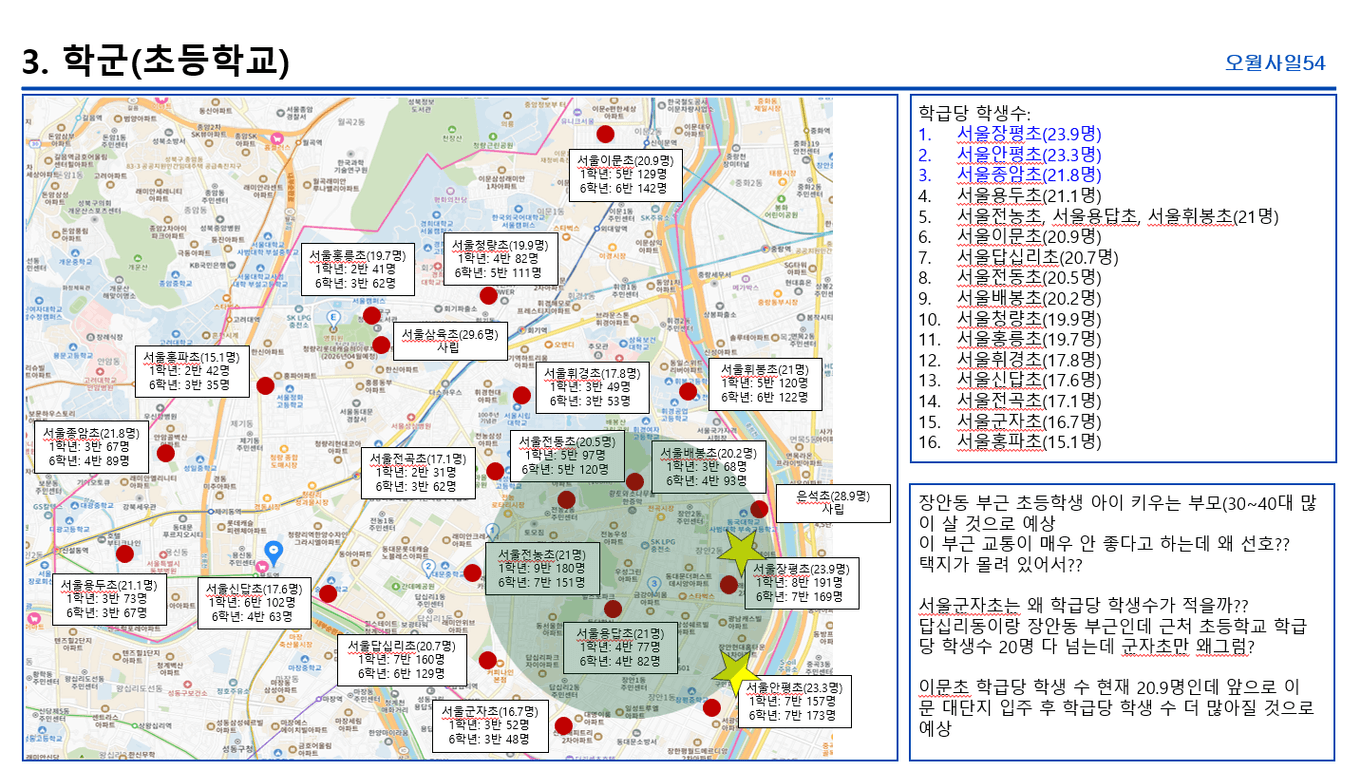Select the 서울휘경초(17.8명) map label
Viewport: 1361px width, 766px height.
594,387
